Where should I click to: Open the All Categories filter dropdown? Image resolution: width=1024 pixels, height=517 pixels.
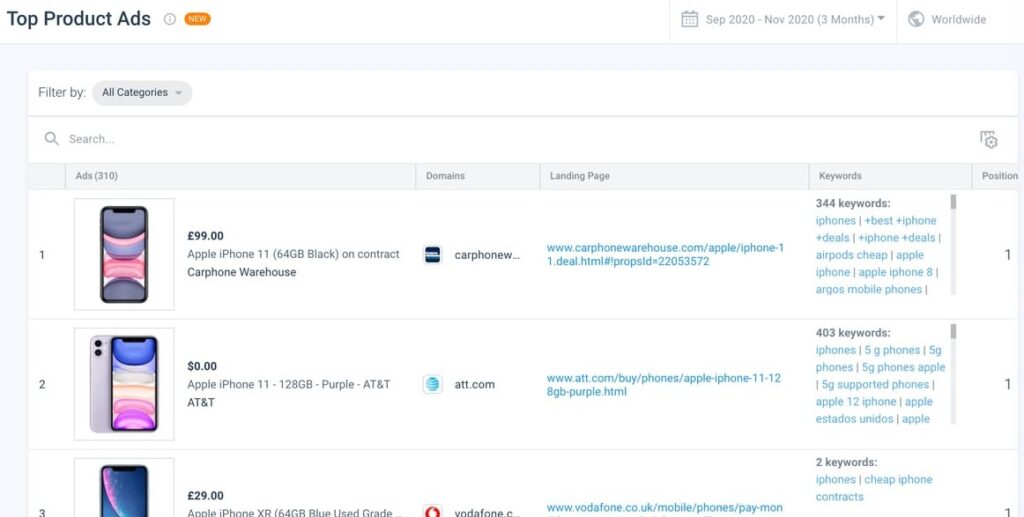(142, 93)
